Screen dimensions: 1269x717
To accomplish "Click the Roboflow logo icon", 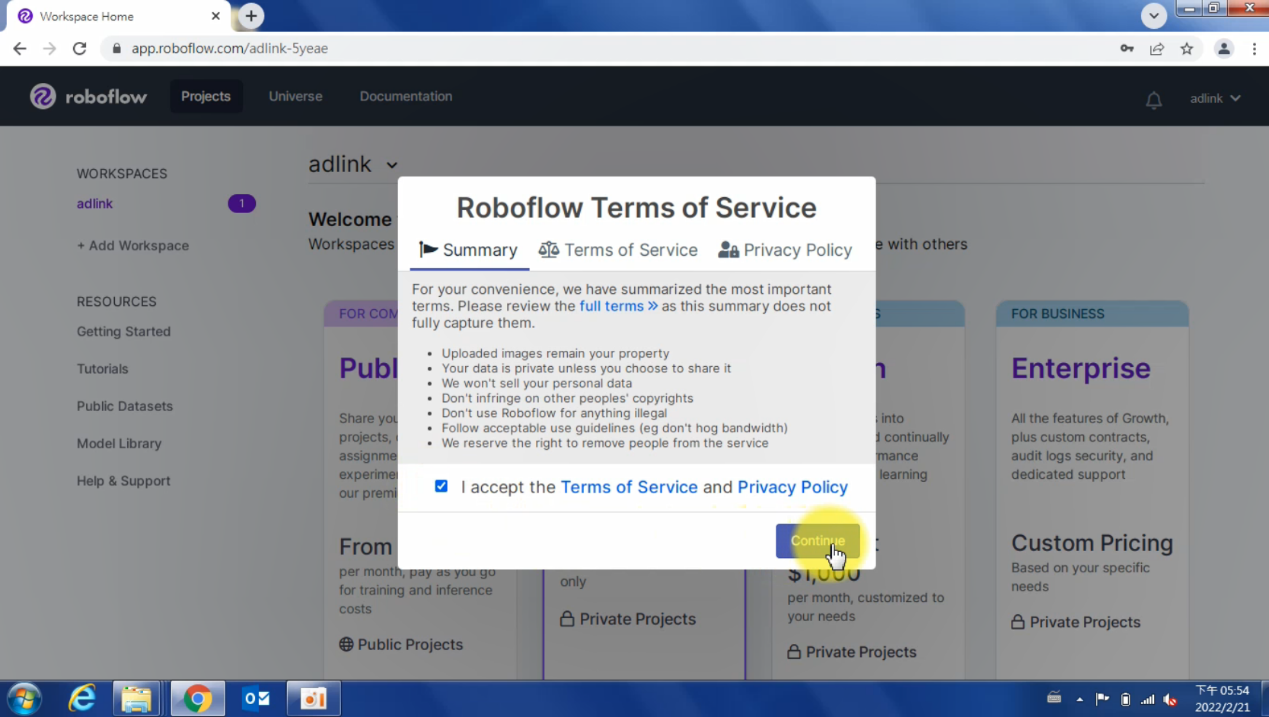I will [43, 96].
